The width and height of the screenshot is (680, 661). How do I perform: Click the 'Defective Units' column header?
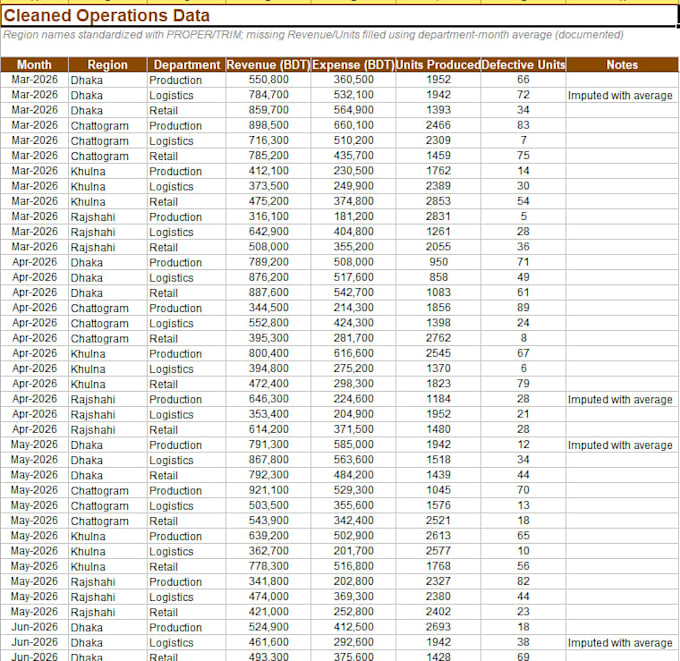(523, 65)
